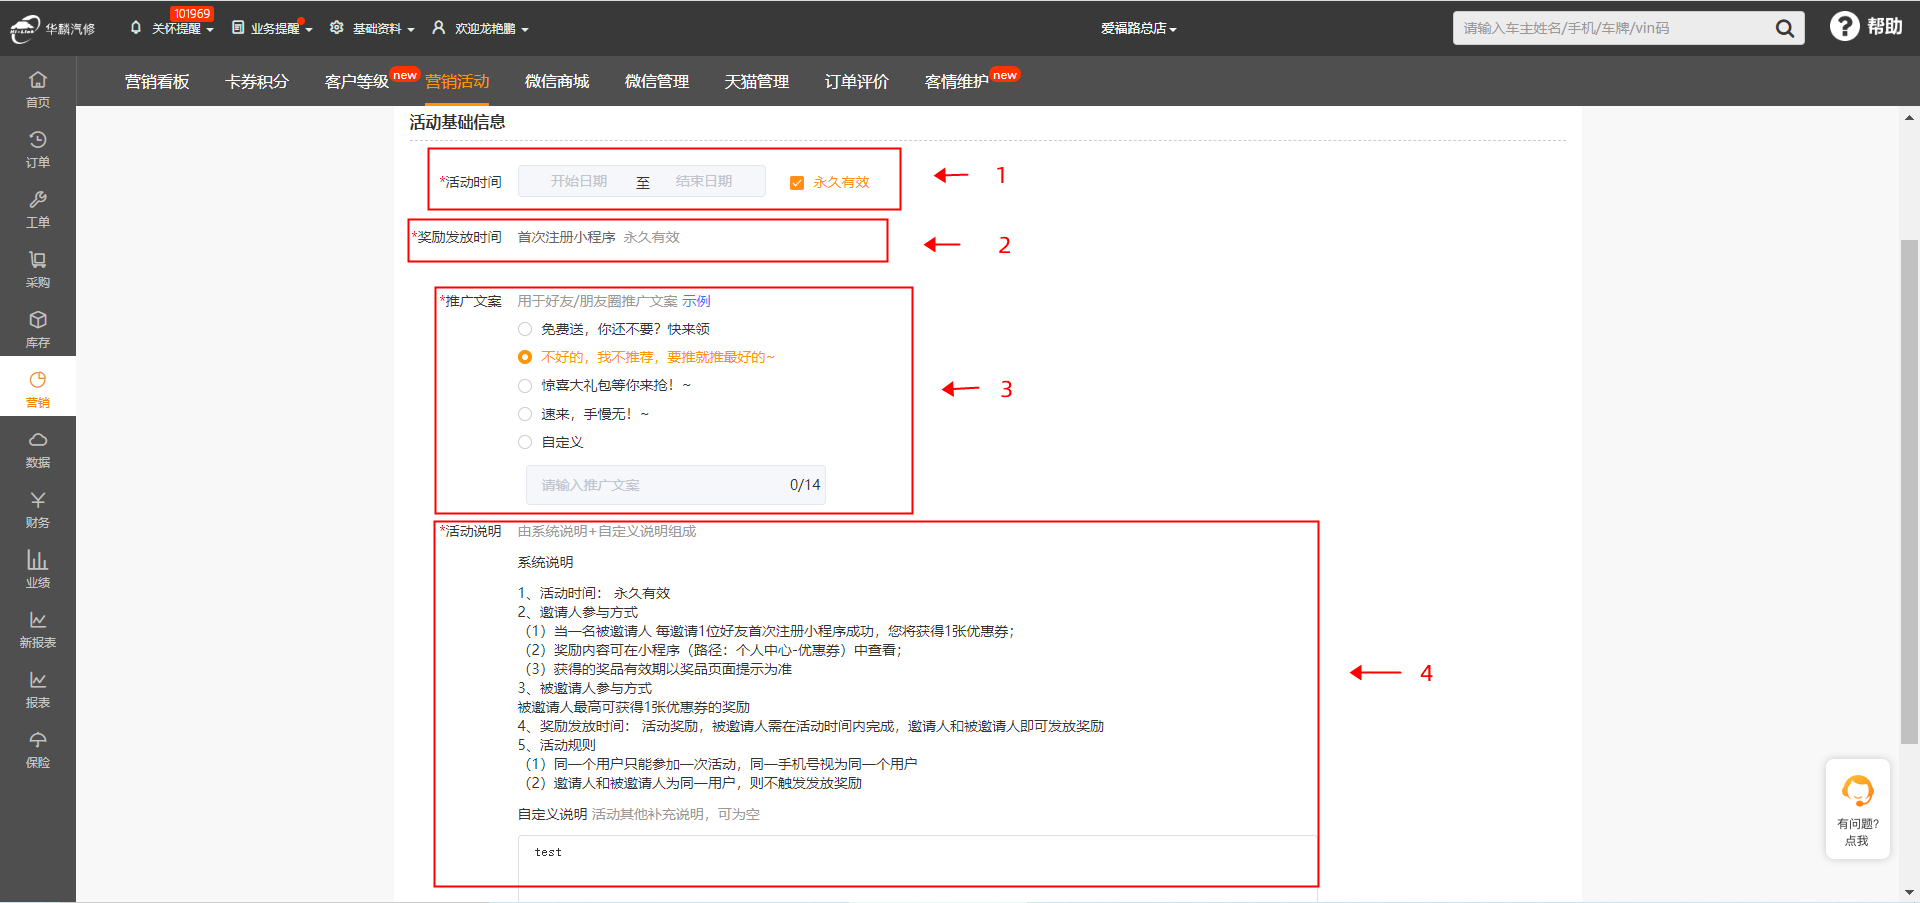Open the 数据 data sidebar icon
The width and height of the screenshot is (1920, 903).
coord(37,448)
